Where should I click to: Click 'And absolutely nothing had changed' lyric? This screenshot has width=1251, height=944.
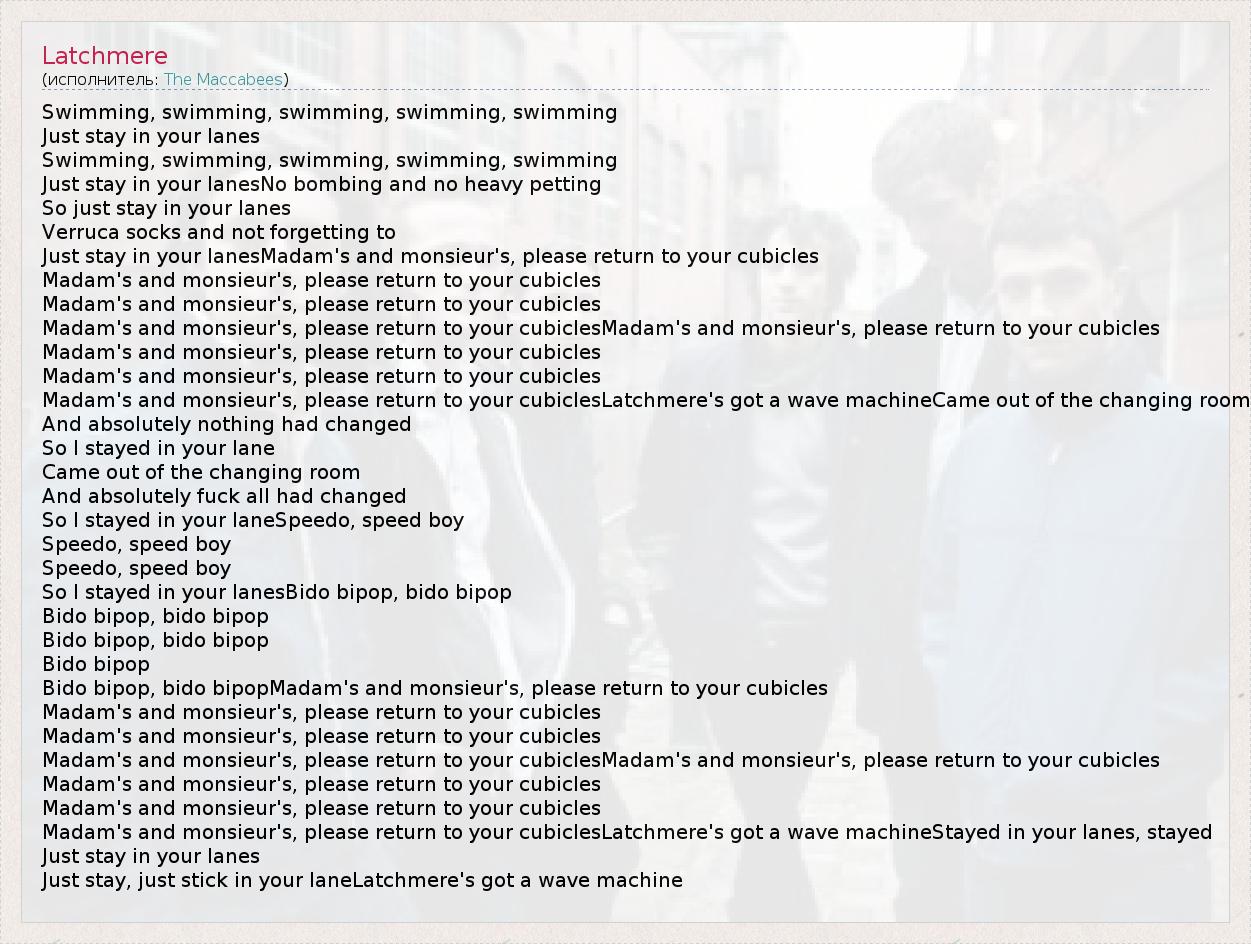226,424
